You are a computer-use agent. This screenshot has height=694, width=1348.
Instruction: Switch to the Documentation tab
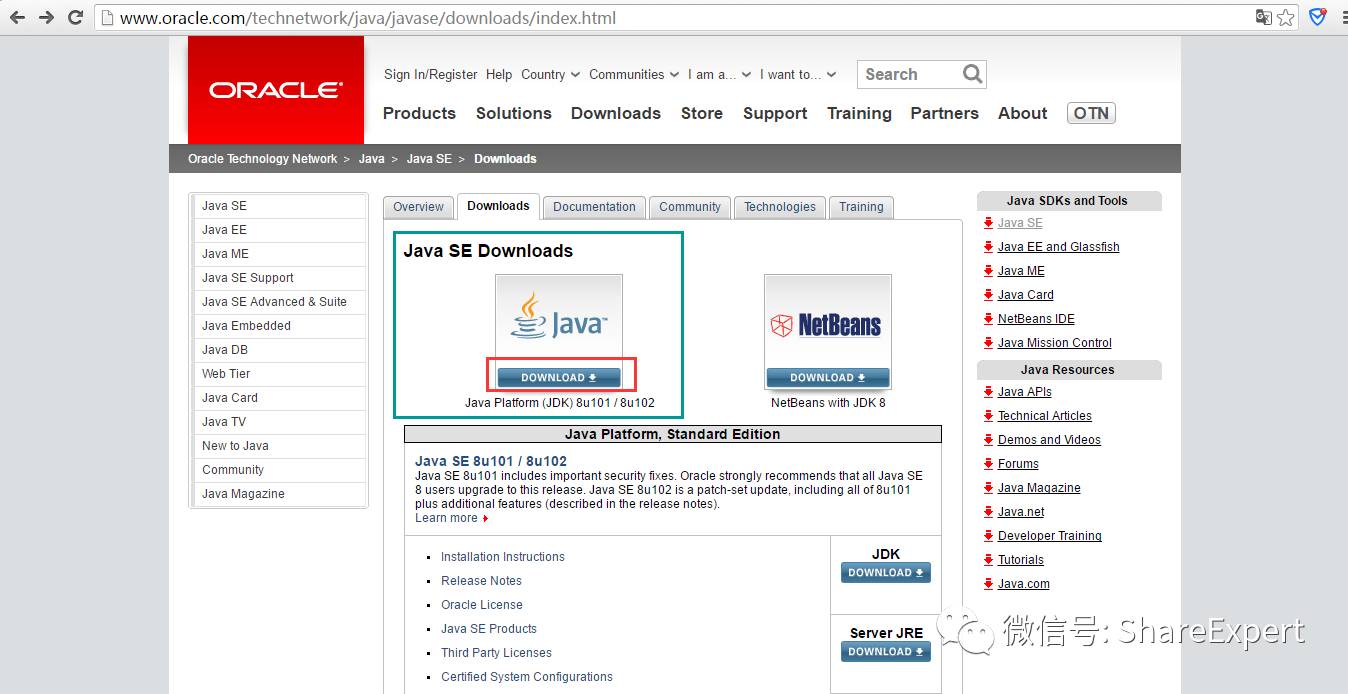click(594, 207)
